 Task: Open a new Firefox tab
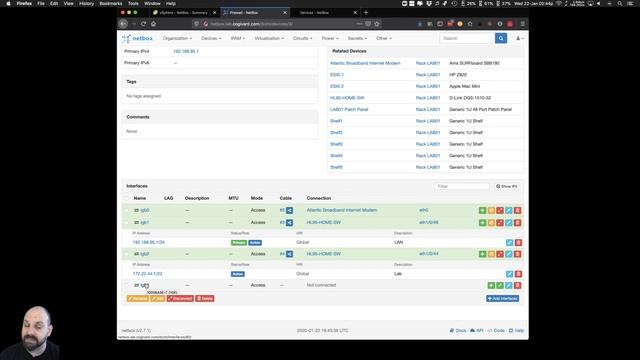click(366, 13)
